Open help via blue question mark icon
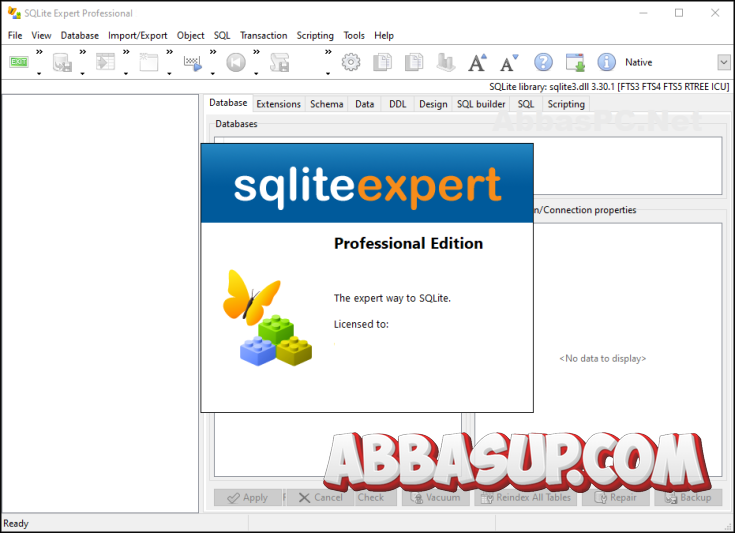The width and height of the screenshot is (735, 533). tap(543, 62)
